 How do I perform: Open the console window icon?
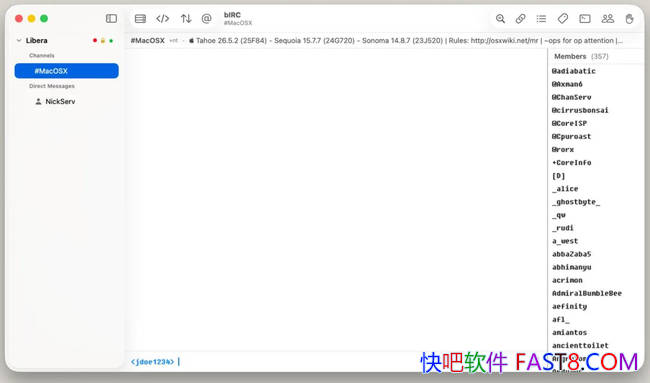[585, 19]
